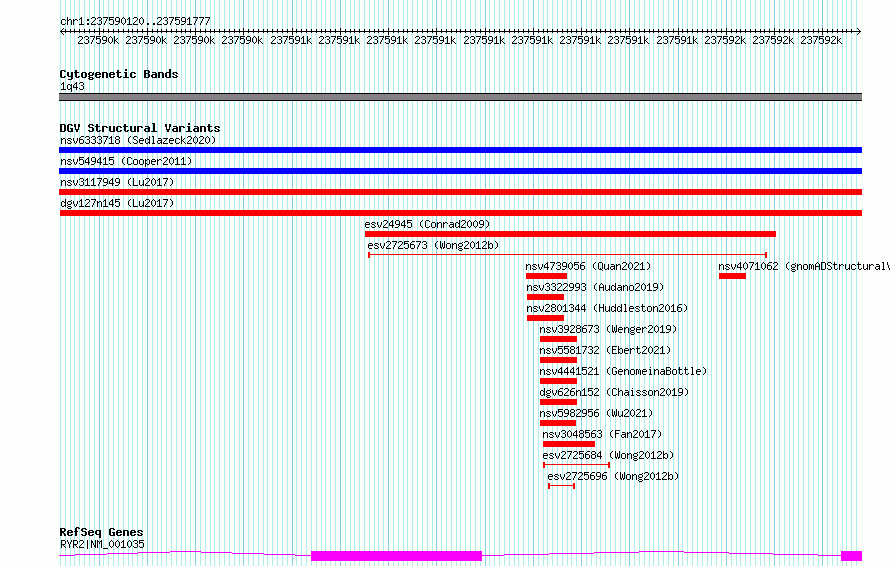Click the red bar under nsv4071062

pos(732,276)
